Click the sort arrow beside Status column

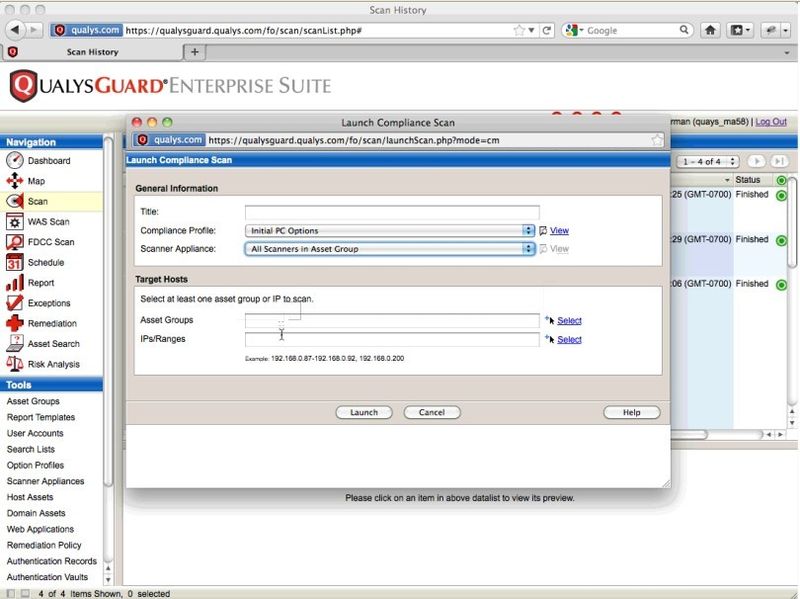(727, 180)
